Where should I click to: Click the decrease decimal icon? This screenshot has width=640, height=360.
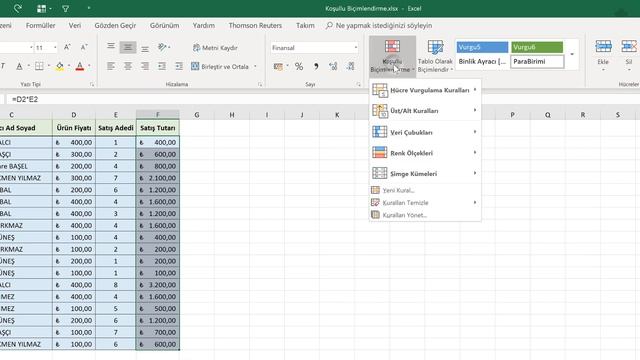[350, 66]
